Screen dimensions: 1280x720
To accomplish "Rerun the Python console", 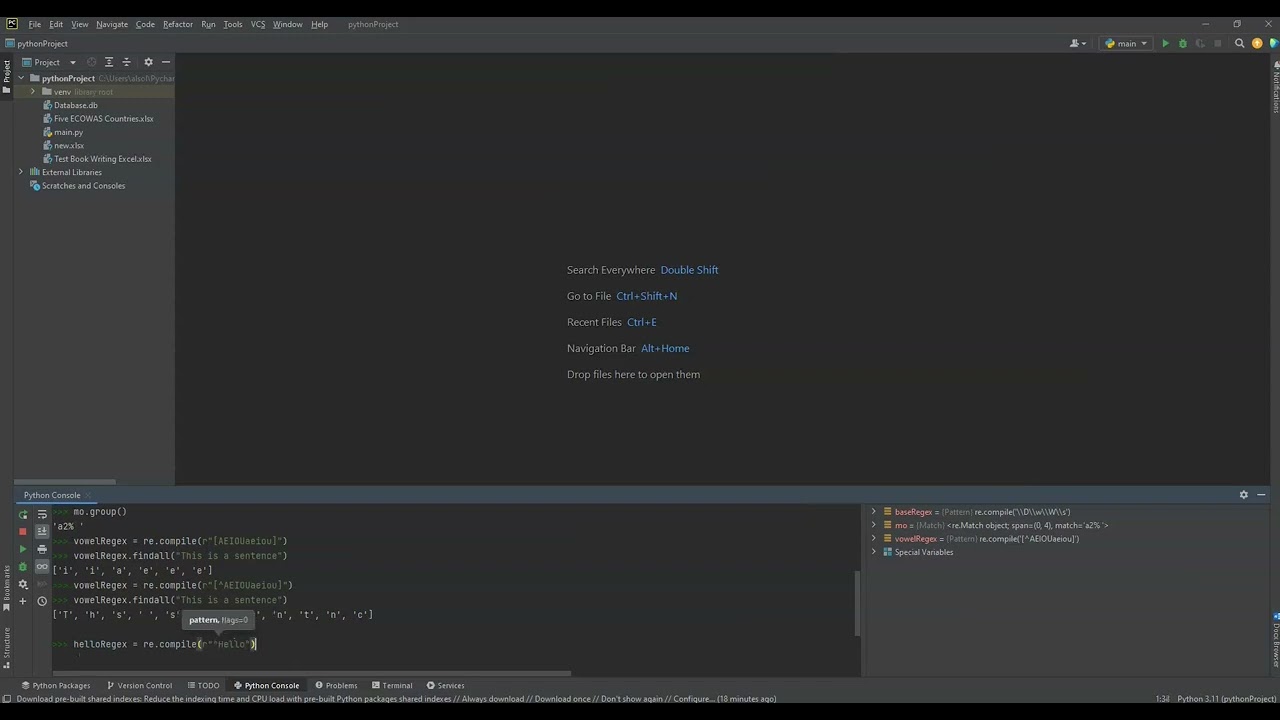I will 22,514.
